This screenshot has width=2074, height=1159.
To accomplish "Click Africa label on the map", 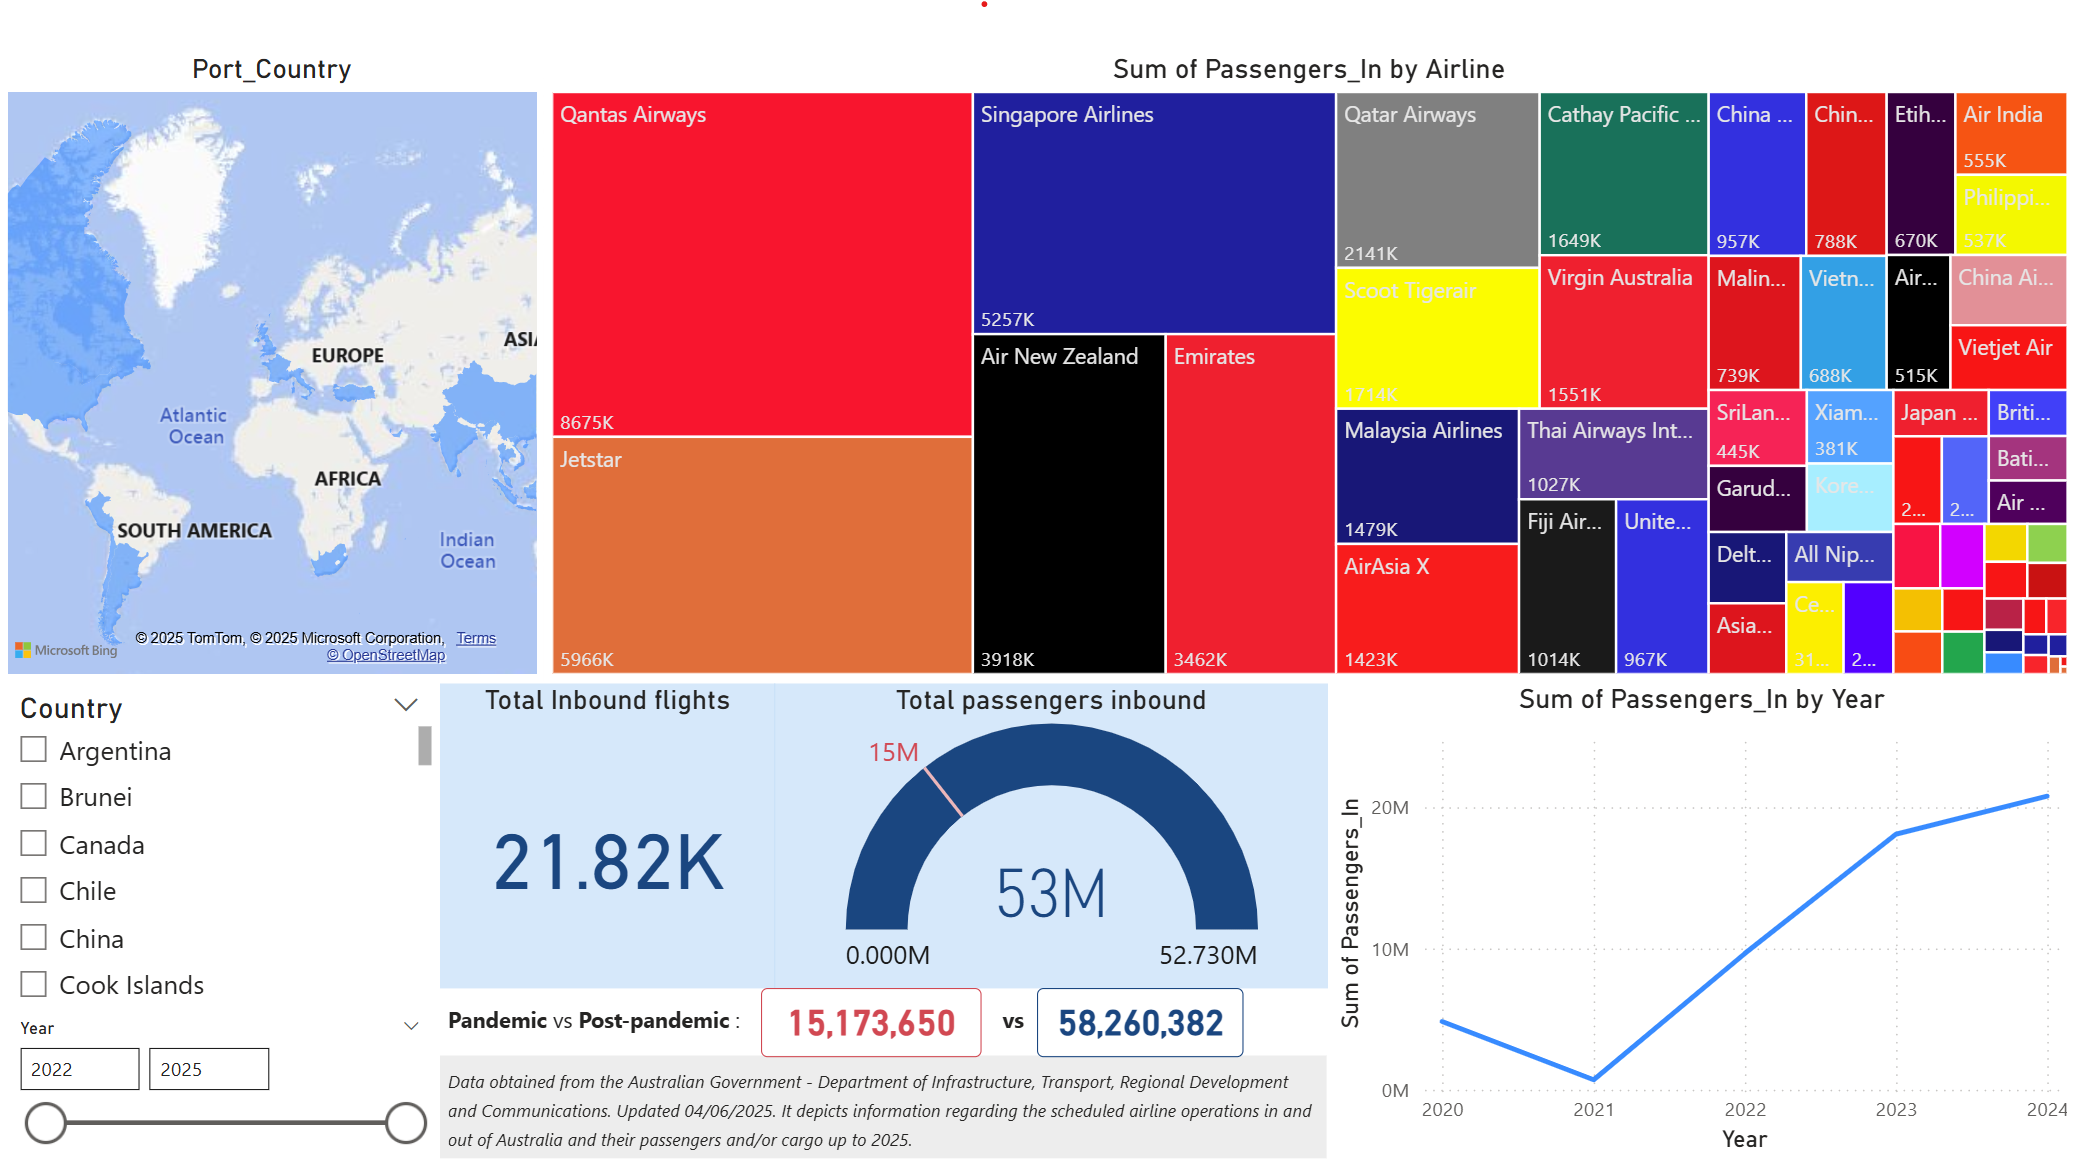I will click(347, 478).
